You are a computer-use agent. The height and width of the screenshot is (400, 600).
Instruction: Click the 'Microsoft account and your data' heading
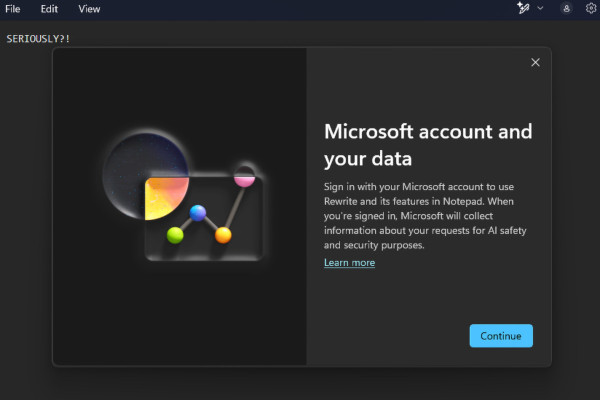click(428, 145)
